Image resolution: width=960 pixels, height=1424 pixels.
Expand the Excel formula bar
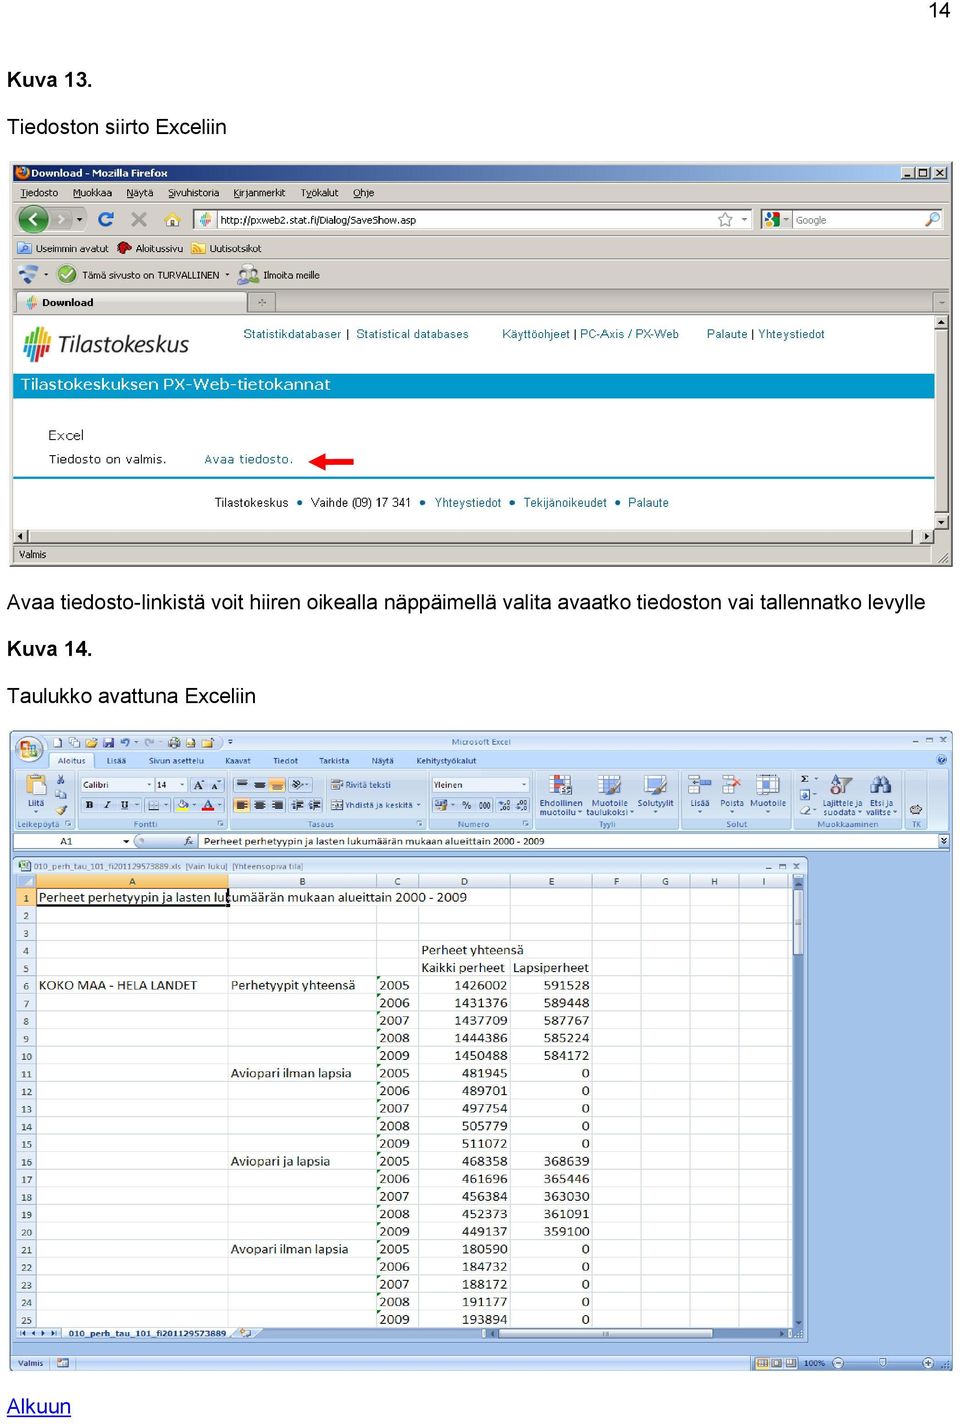(943, 841)
